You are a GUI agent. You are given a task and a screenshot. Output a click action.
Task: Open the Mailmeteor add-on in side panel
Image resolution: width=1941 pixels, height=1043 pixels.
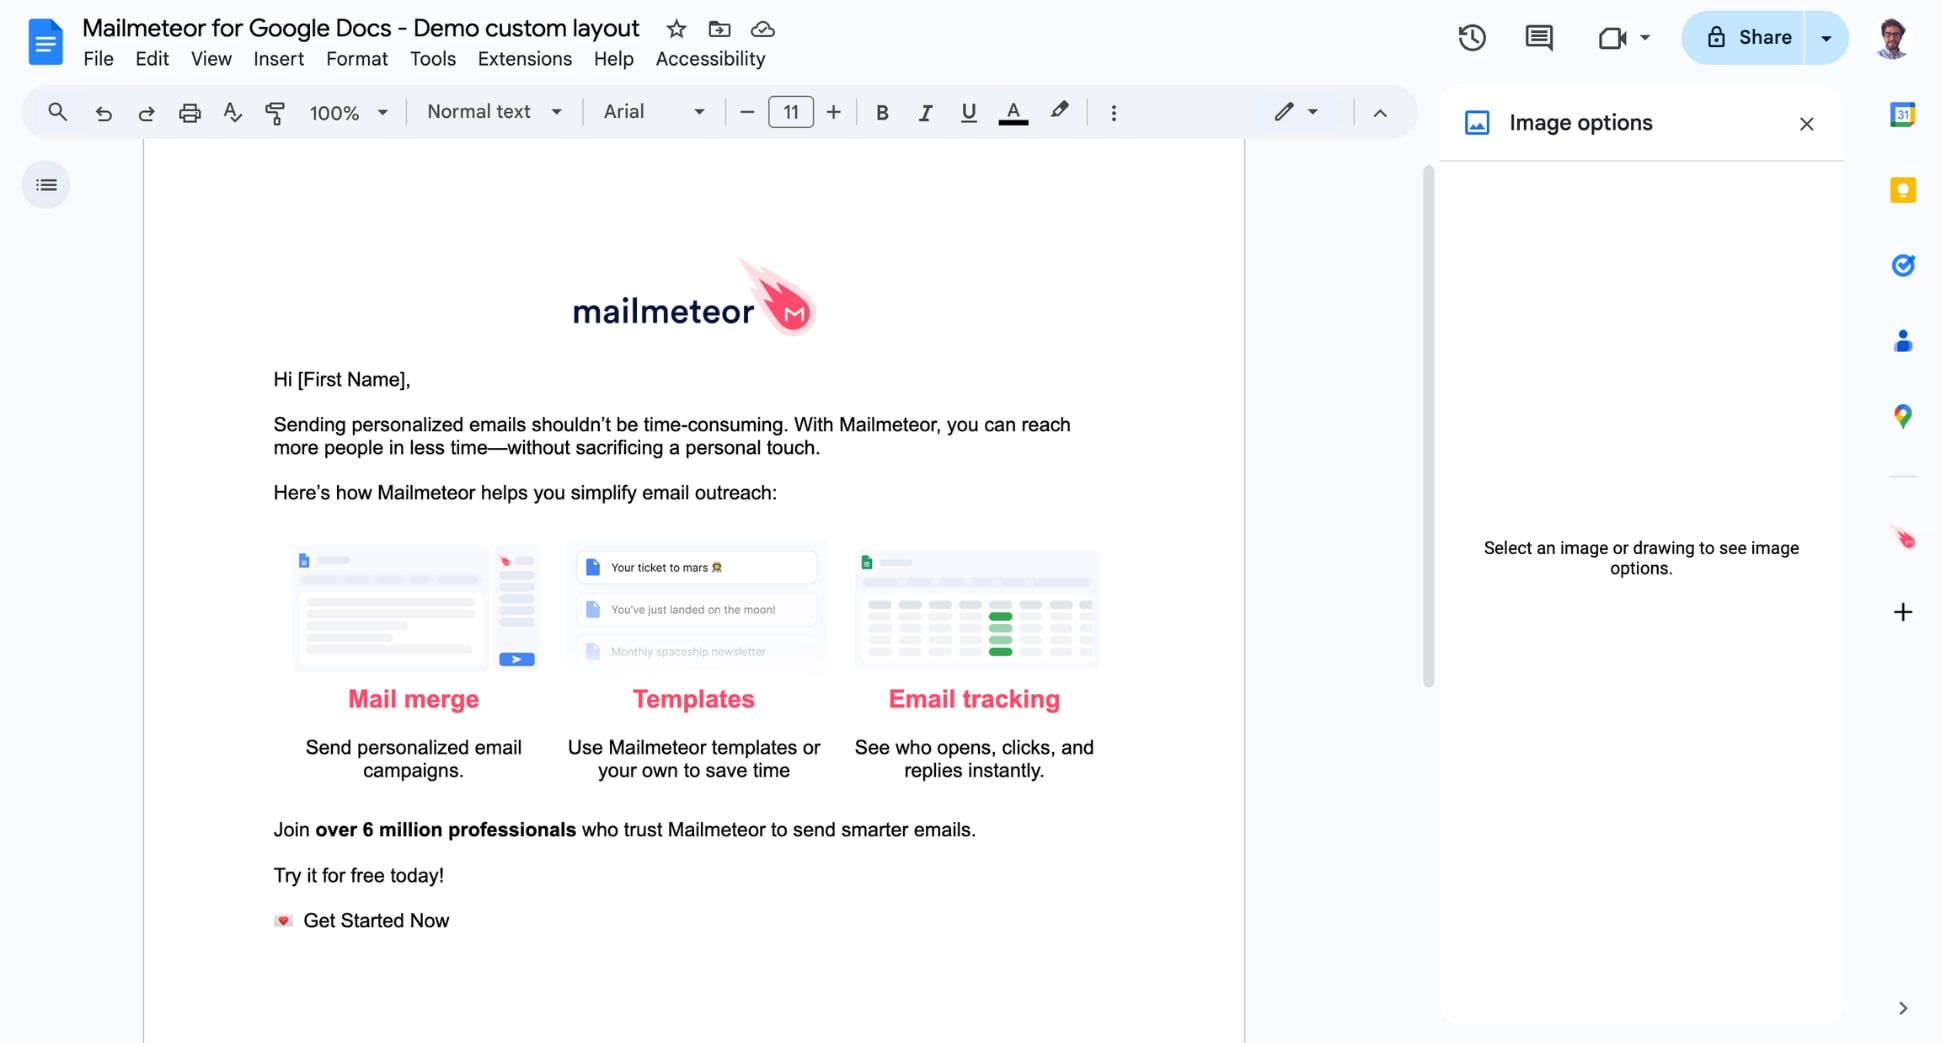[x=1903, y=538]
